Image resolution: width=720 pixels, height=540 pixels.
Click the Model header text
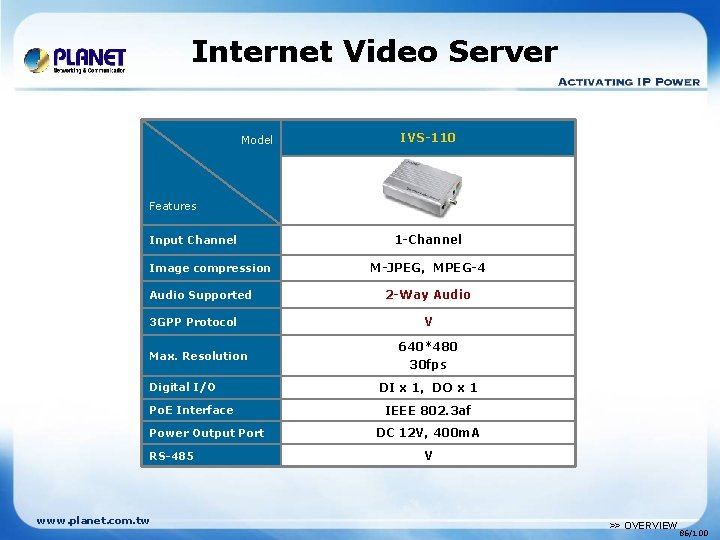coord(257,140)
